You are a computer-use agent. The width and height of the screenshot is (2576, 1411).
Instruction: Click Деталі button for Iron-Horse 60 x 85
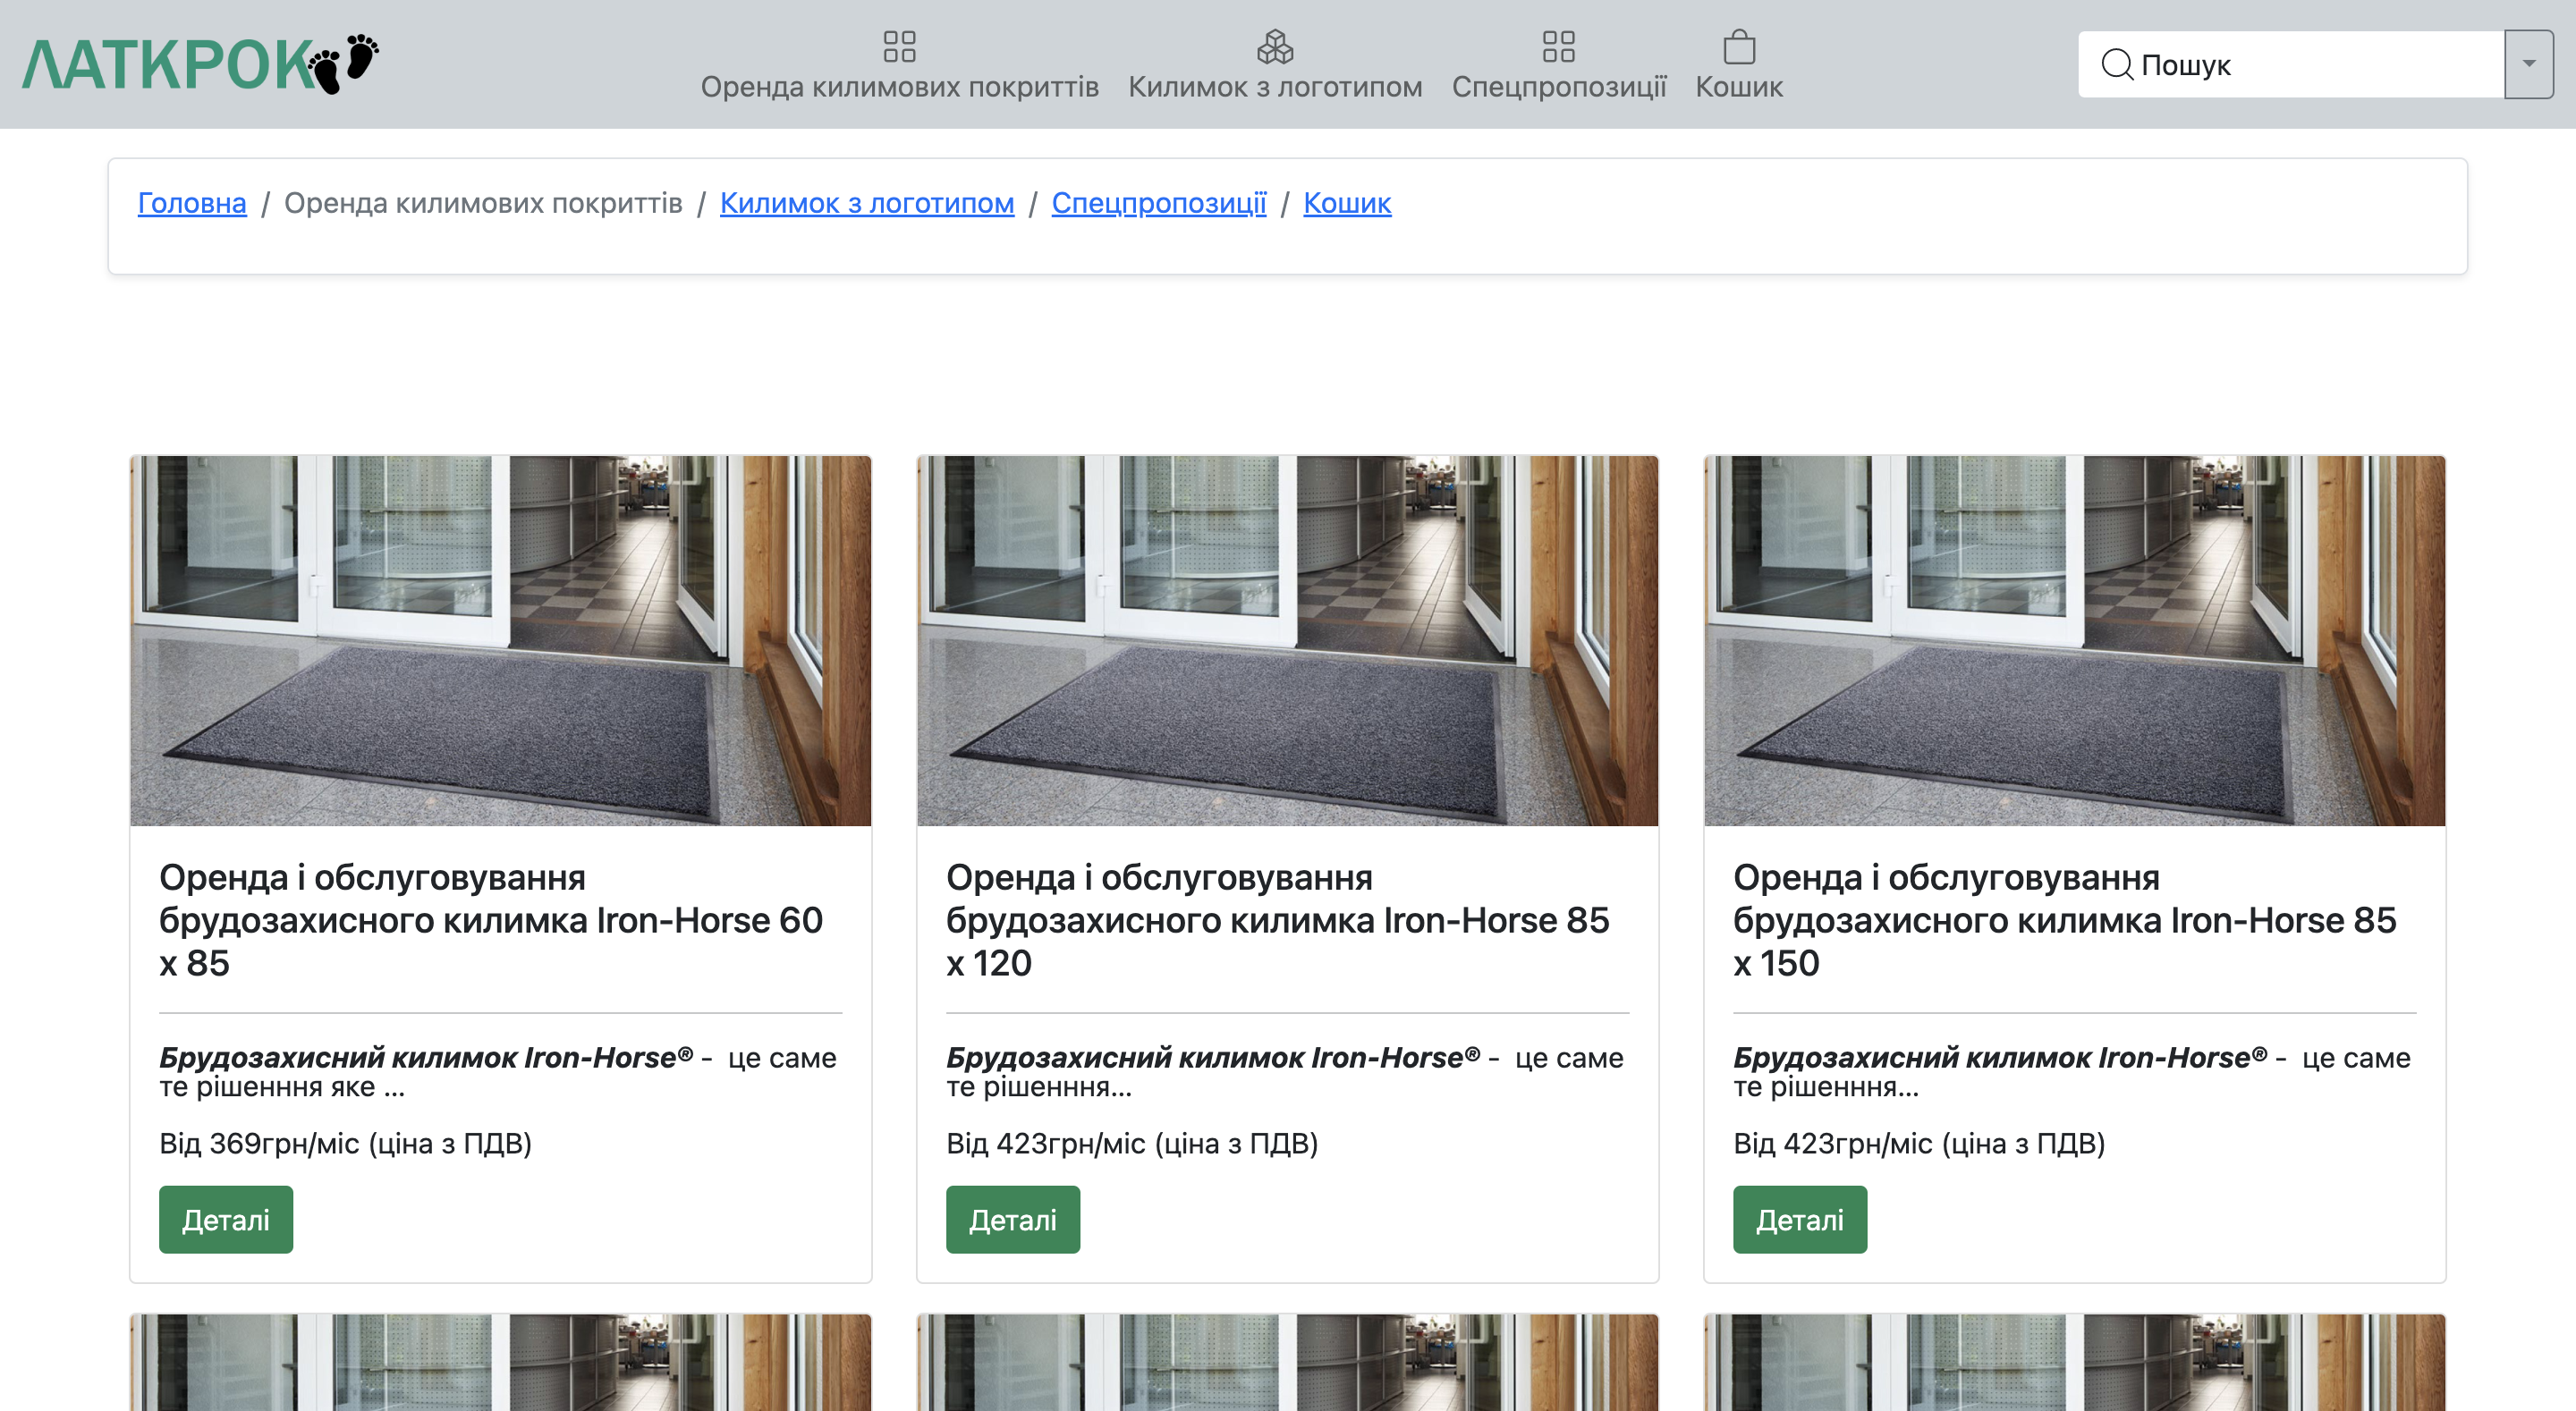226,1219
